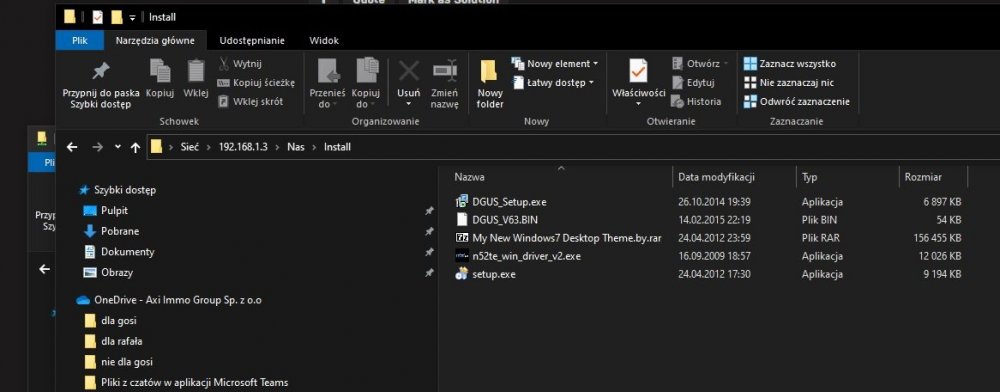Screen dimensions: 1000x392
Task: Open Historia file history
Action: (696, 101)
